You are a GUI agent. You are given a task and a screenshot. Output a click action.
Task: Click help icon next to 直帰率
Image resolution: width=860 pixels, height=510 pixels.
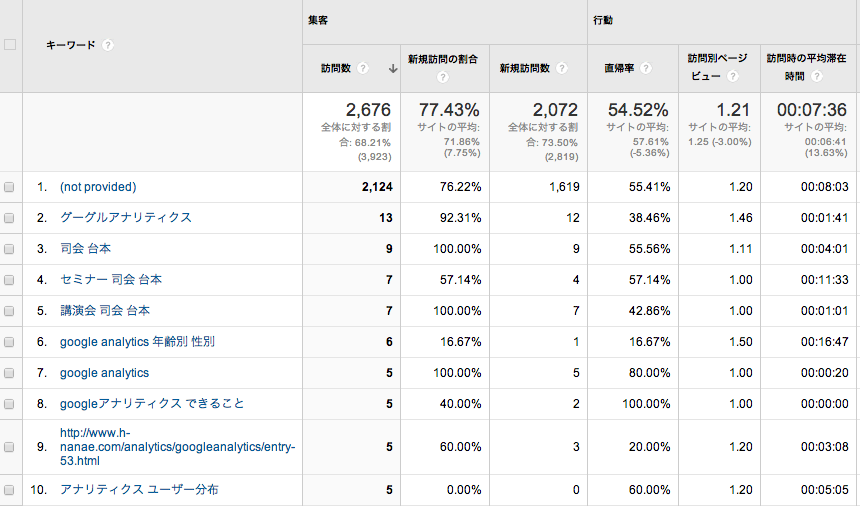[x=646, y=69]
